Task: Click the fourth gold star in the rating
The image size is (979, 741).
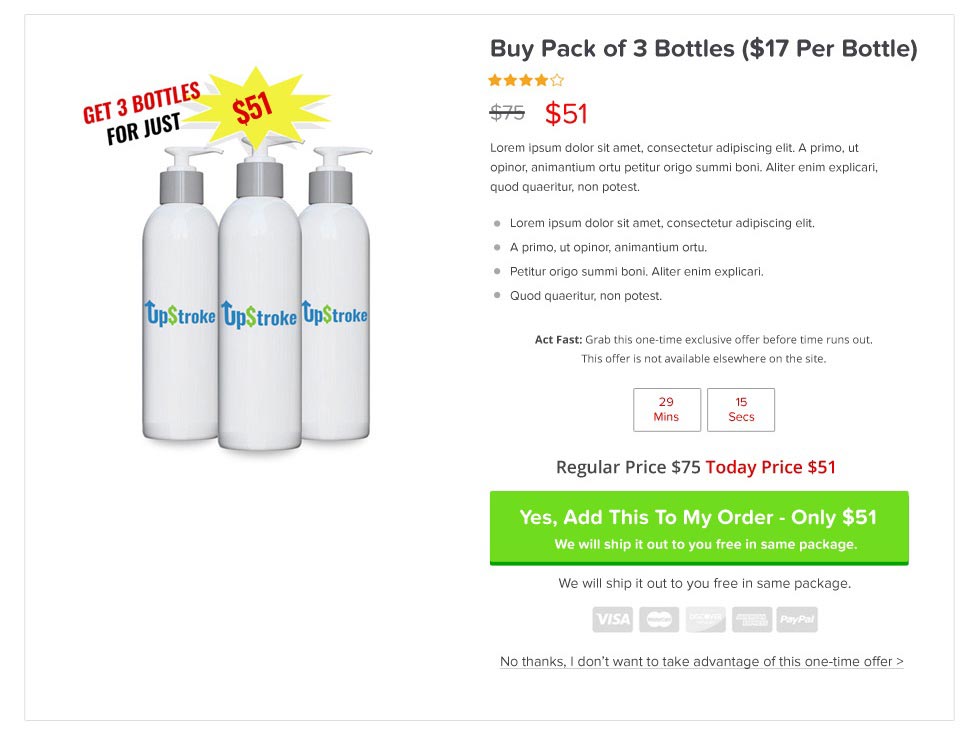Action: coord(541,79)
